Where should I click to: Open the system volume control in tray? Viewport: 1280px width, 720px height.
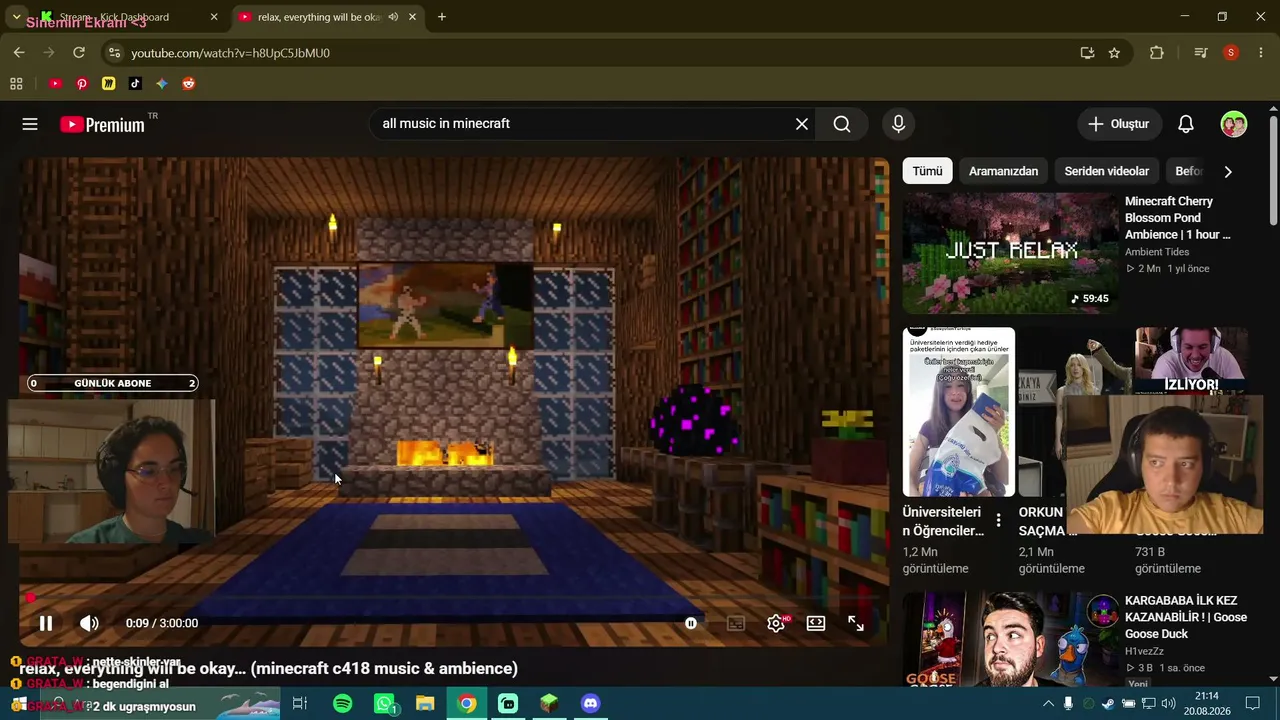point(1167,704)
